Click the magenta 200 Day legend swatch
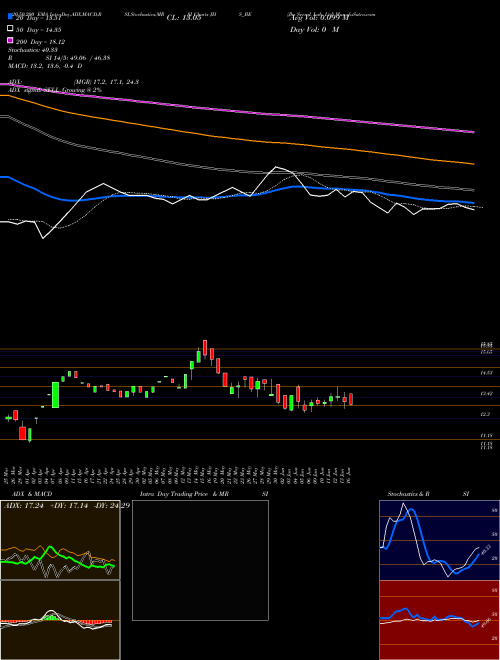 [x=11, y=41]
